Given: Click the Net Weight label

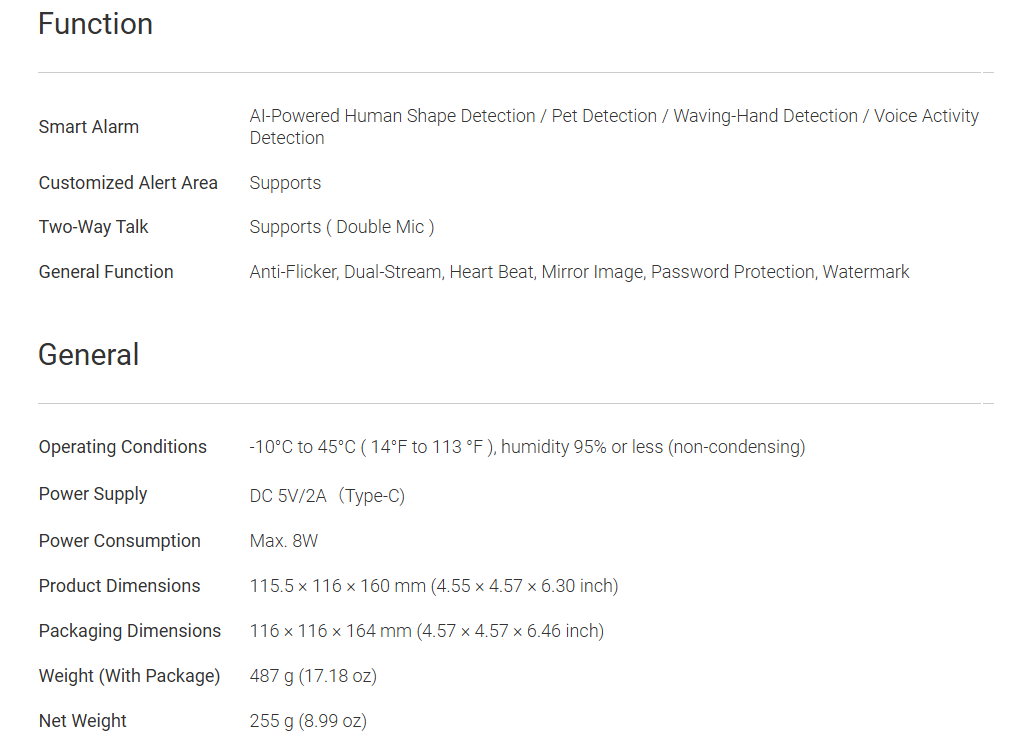Looking at the screenshot, I should [x=83, y=721].
